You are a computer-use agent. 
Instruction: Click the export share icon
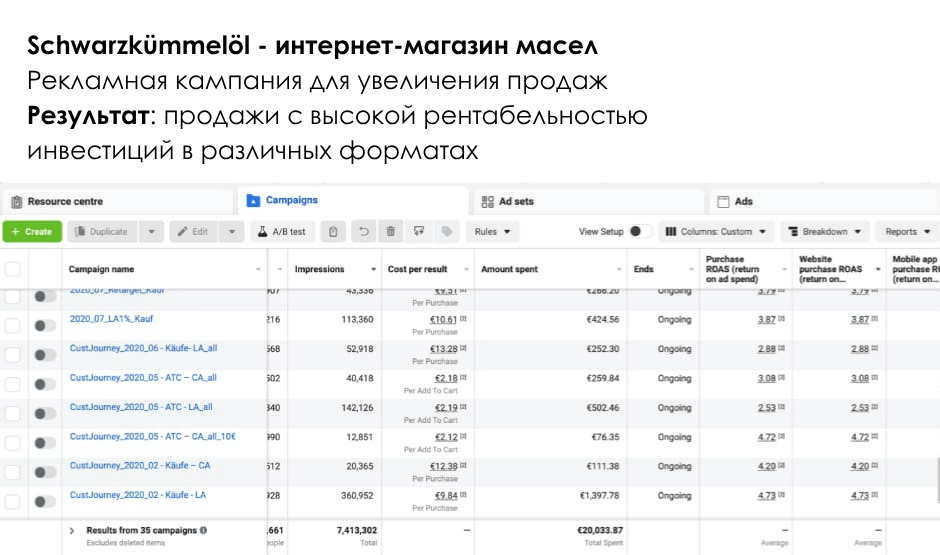click(418, 231)
